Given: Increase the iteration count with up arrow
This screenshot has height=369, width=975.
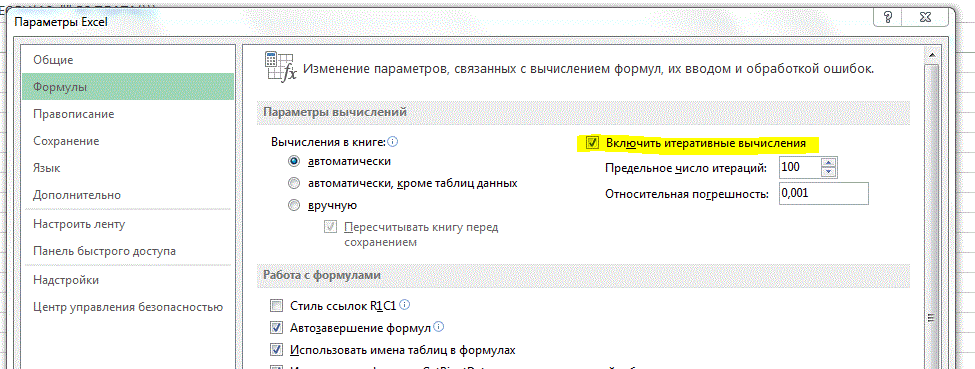Looking at the screenshot, I should 829,163.
